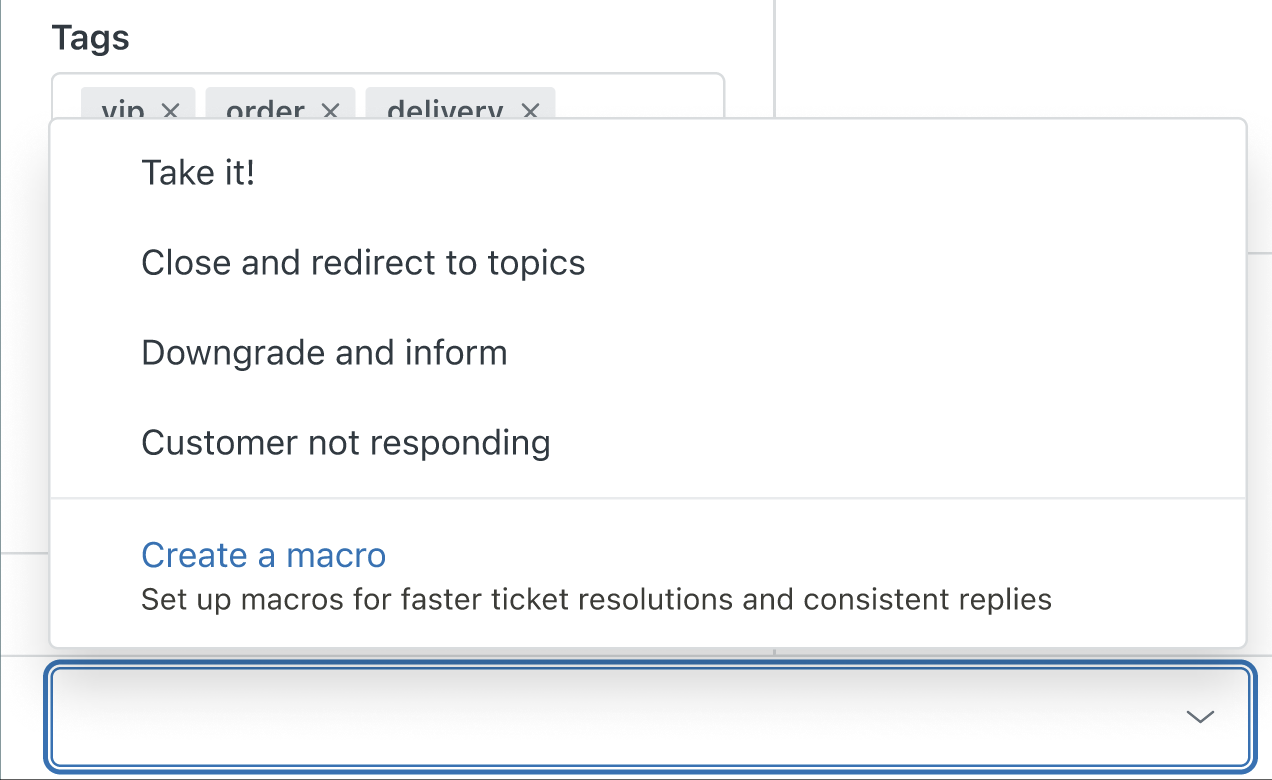The height and width of the screenshot is (780, 1272).
Task: Collapse macro list with the chevron arrow
Action: (x=1199, y=716)
